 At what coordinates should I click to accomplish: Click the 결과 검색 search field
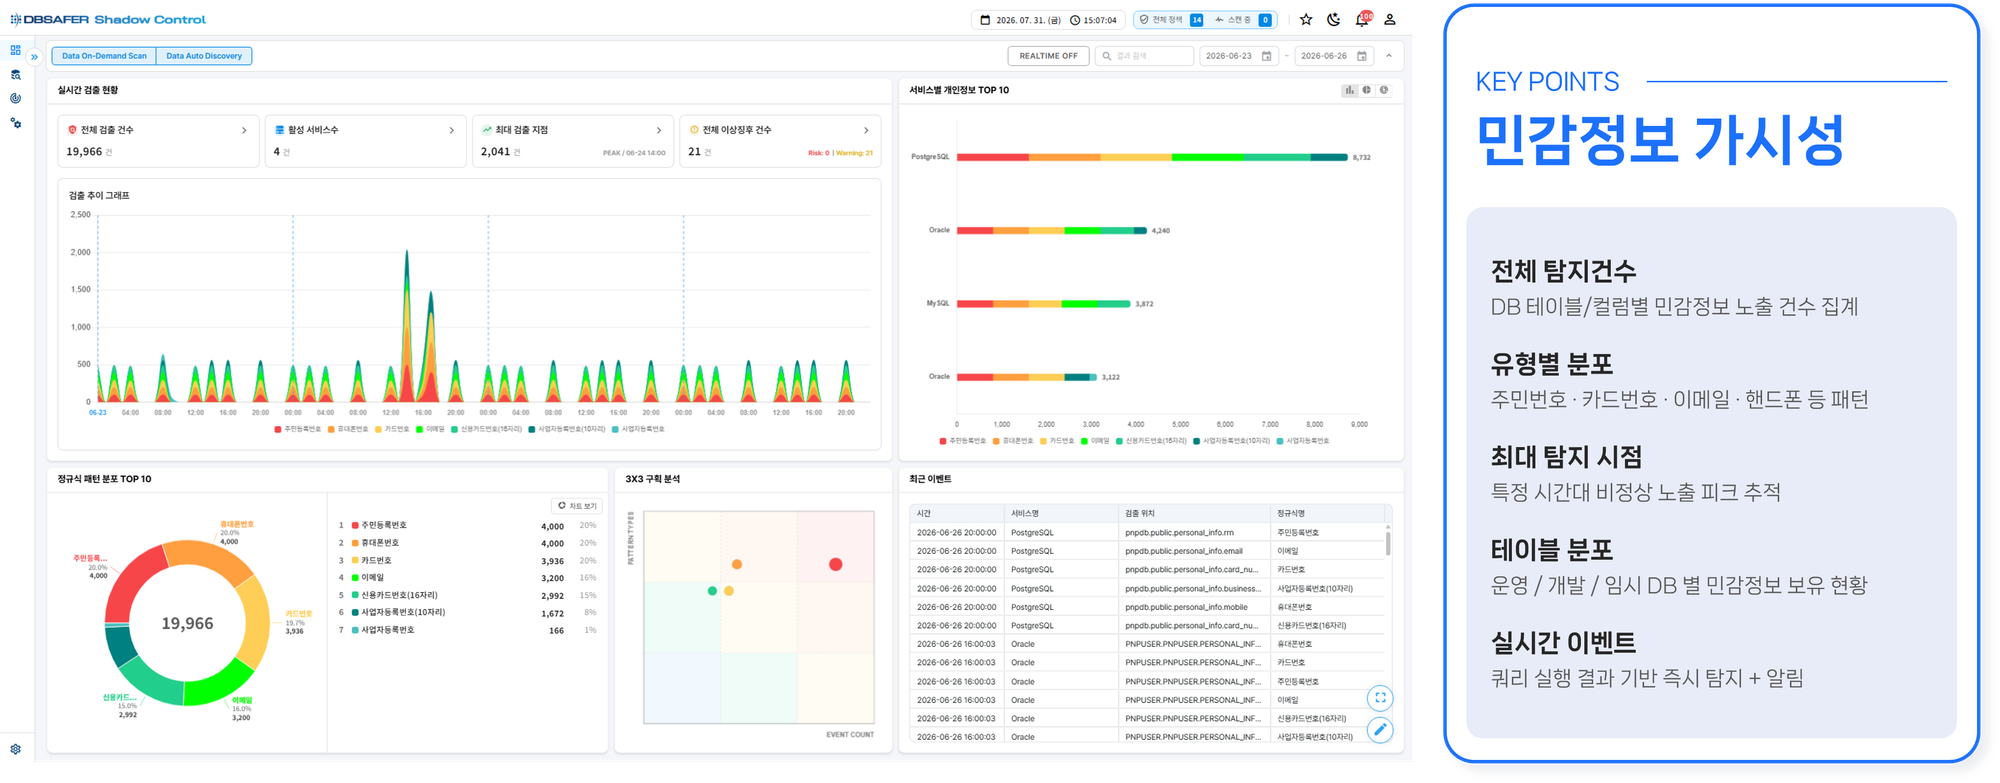pos(1145,56)
